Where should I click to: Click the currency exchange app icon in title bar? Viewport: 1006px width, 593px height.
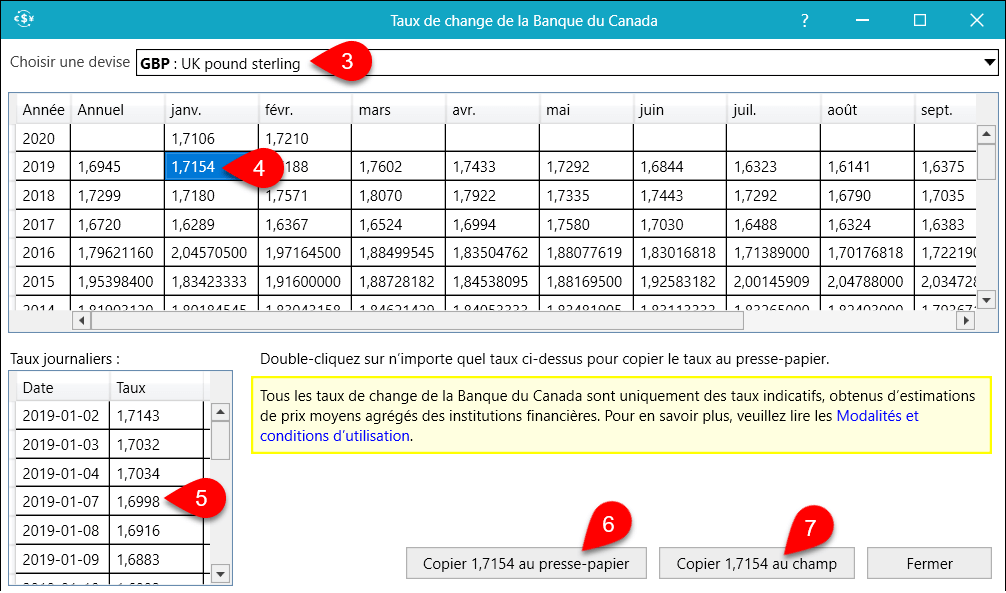(24, 19)
